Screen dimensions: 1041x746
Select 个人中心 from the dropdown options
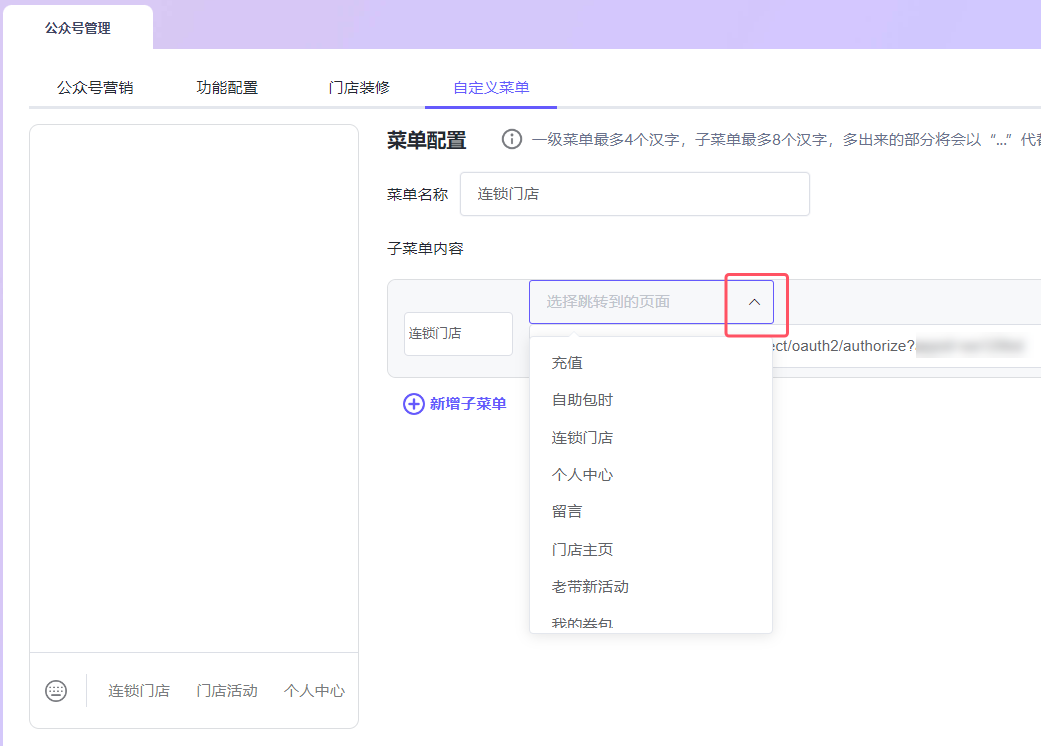(582, 475)
